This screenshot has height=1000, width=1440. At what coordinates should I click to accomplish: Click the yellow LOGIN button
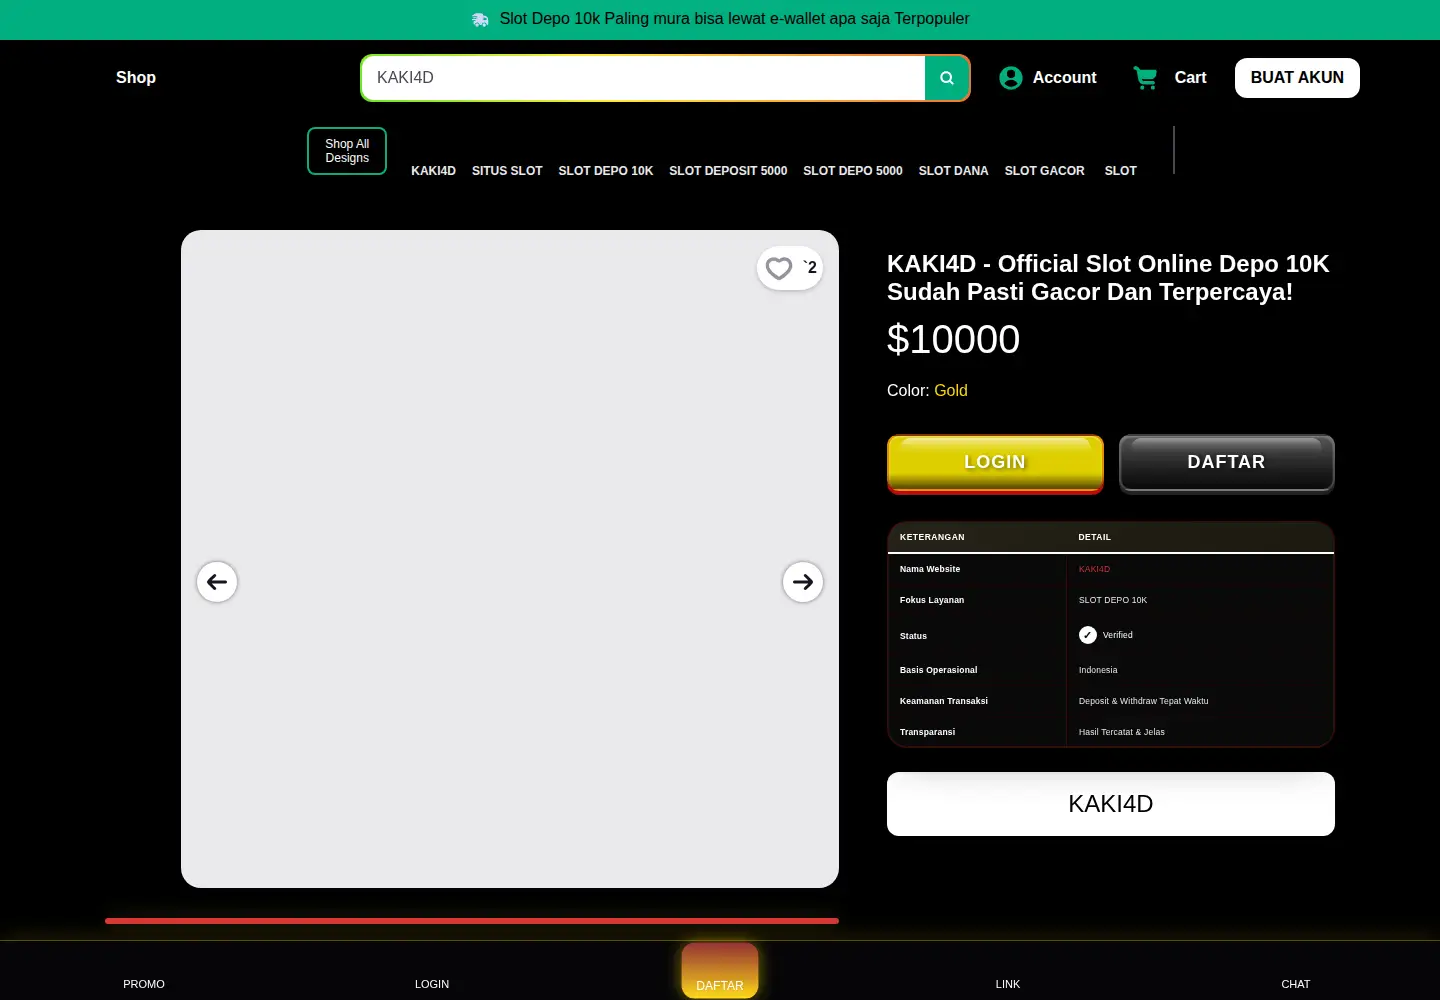pyautogui.click(x=995, y=463)
